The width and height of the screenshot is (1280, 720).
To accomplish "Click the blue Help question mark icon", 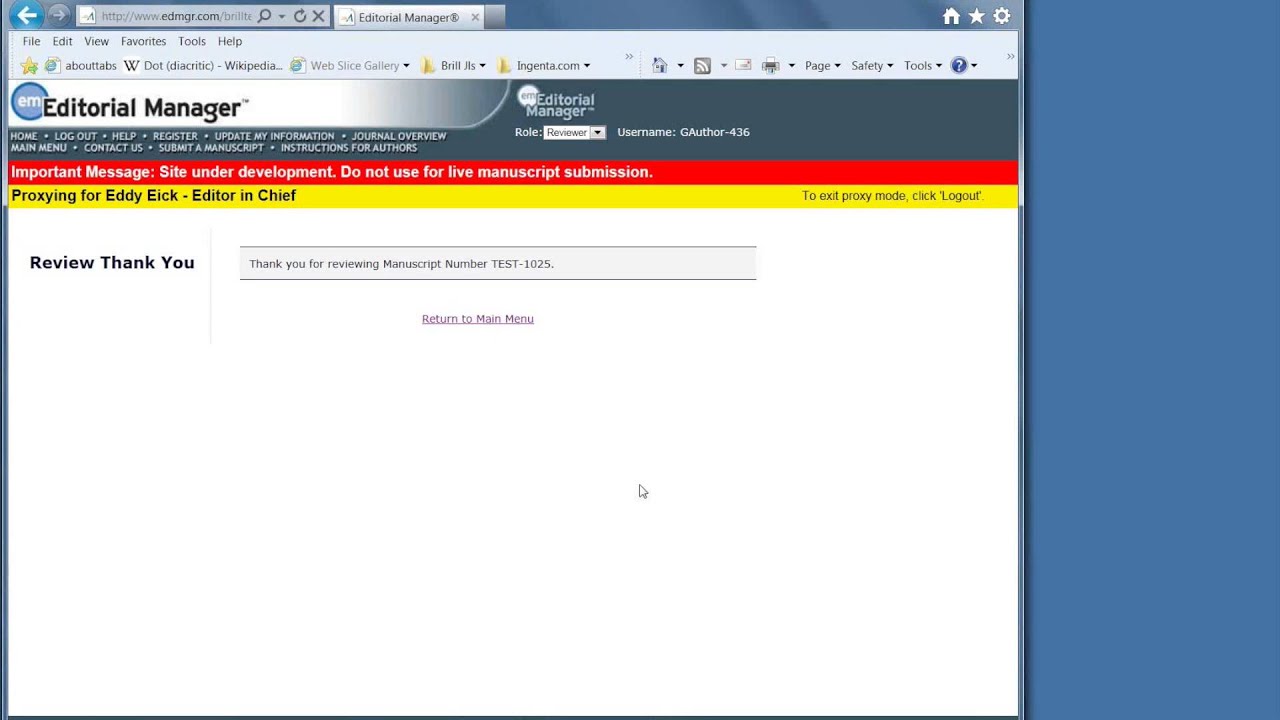I will click(959, 66).
